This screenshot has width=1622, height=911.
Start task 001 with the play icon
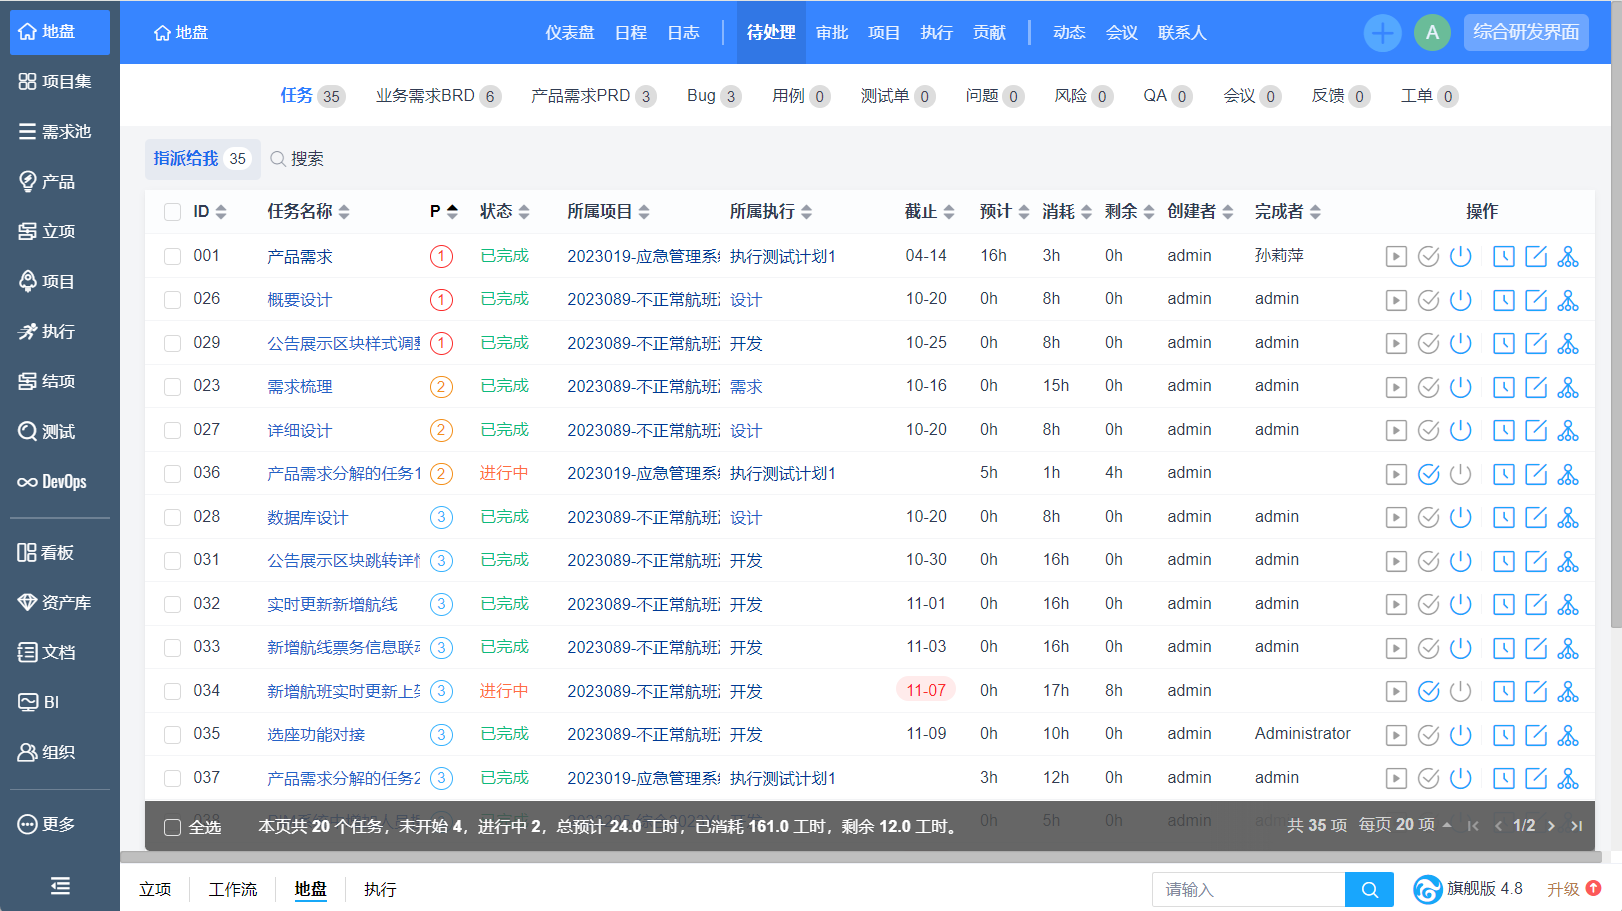pos(1396,257)
